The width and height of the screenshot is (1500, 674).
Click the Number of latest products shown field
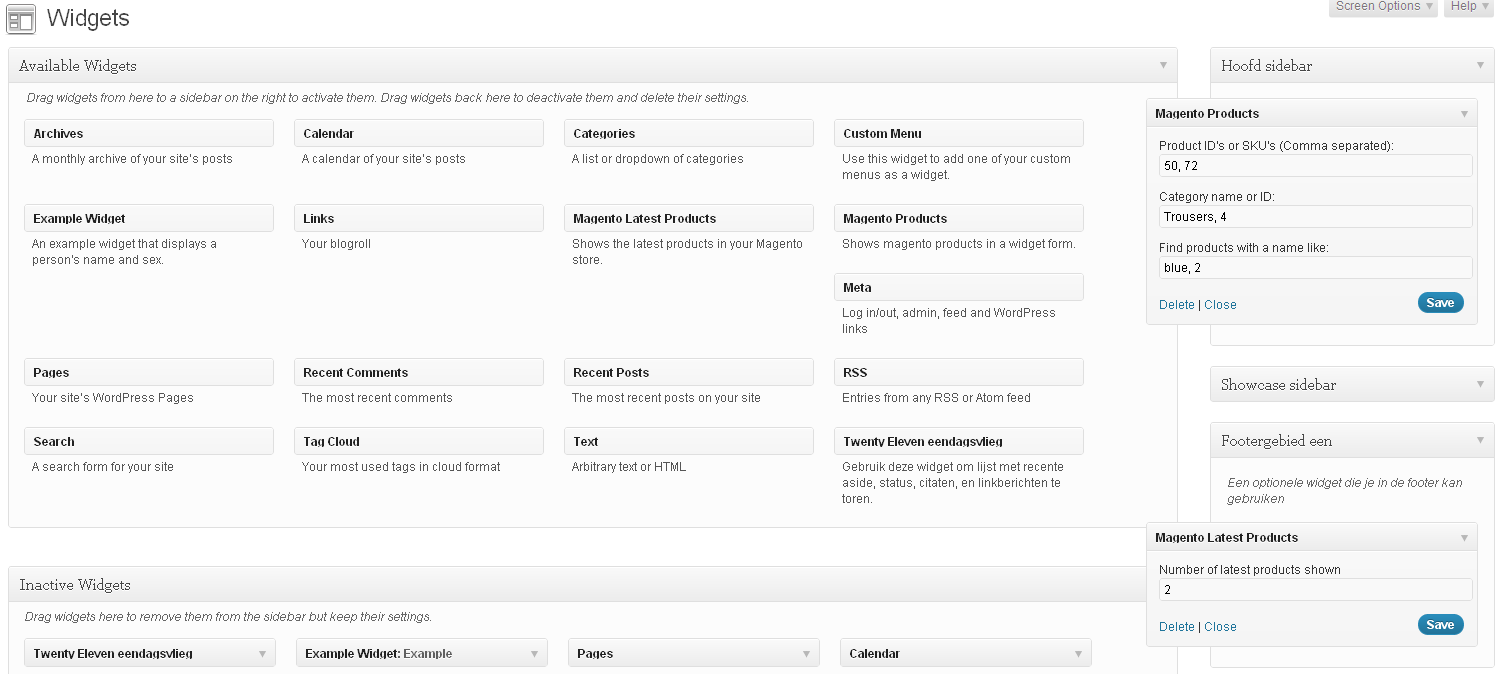[x=1316, y=589]
